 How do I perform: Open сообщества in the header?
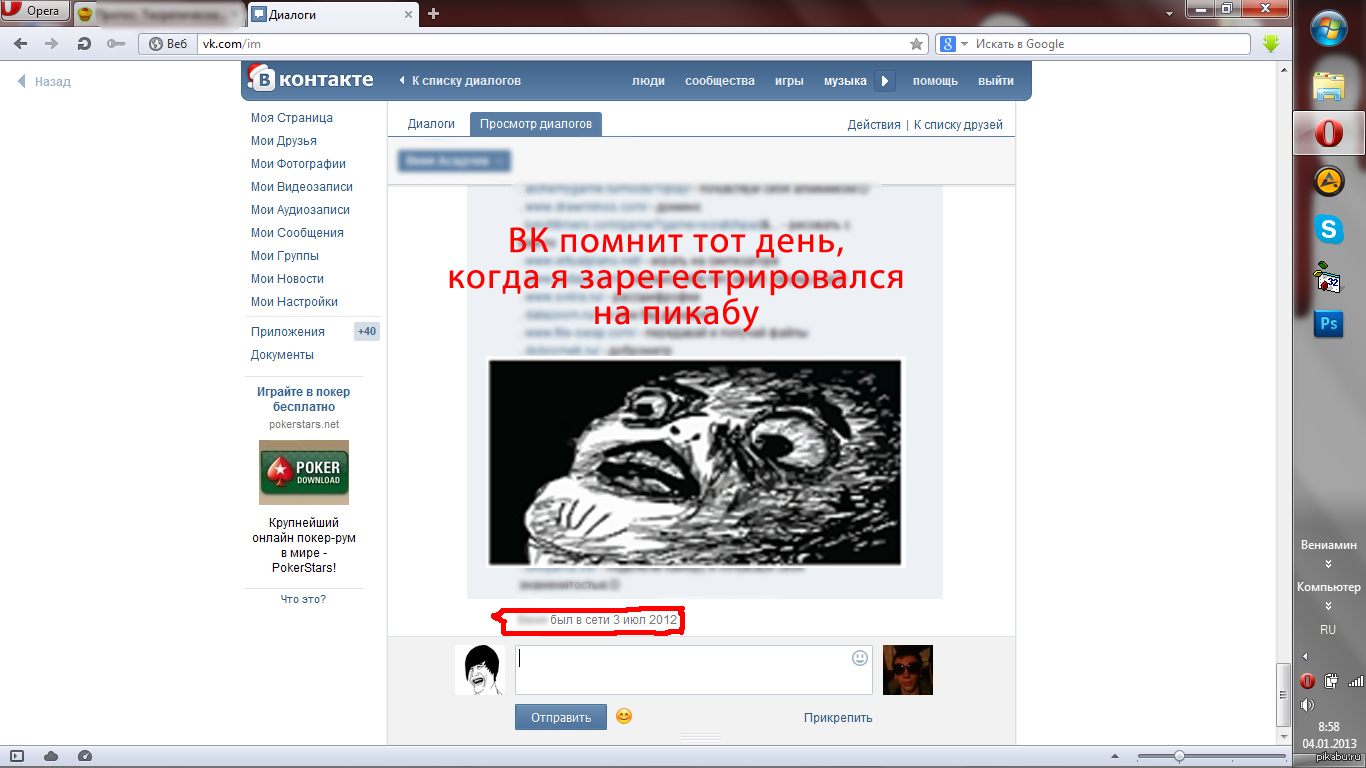click(x=720, y=81)
